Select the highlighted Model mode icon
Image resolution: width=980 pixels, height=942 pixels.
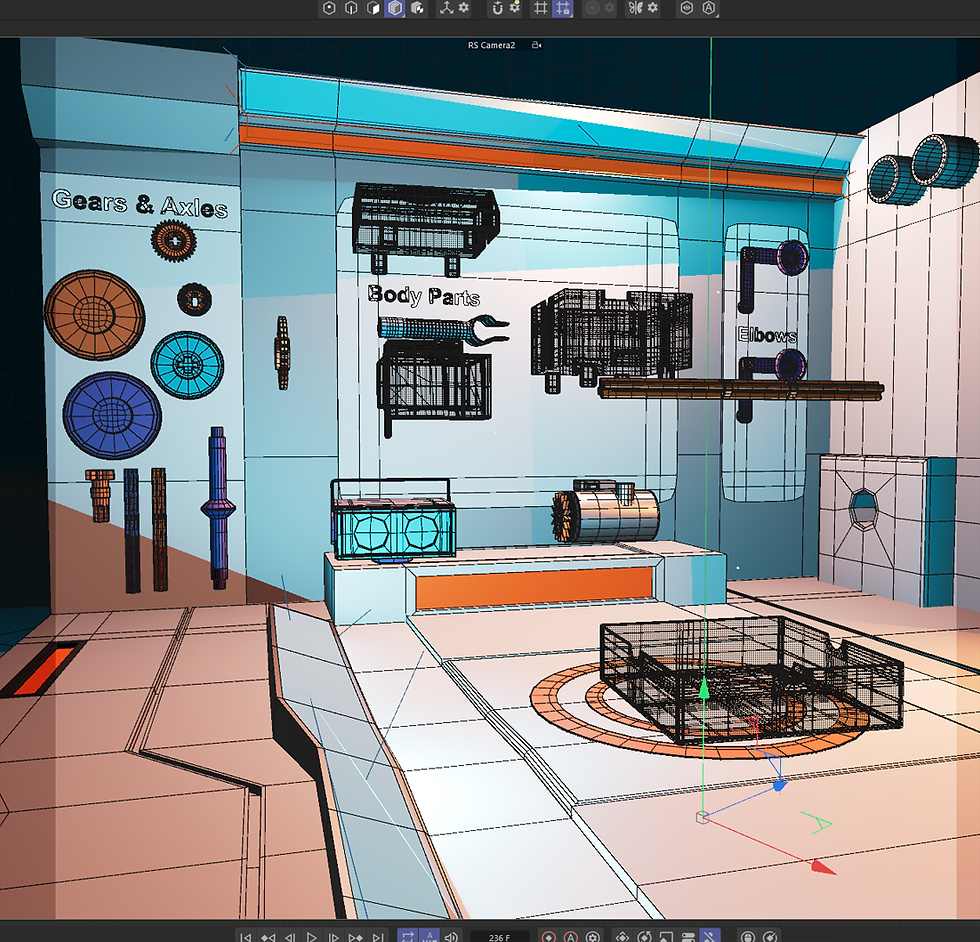click(x=395, y=8)
